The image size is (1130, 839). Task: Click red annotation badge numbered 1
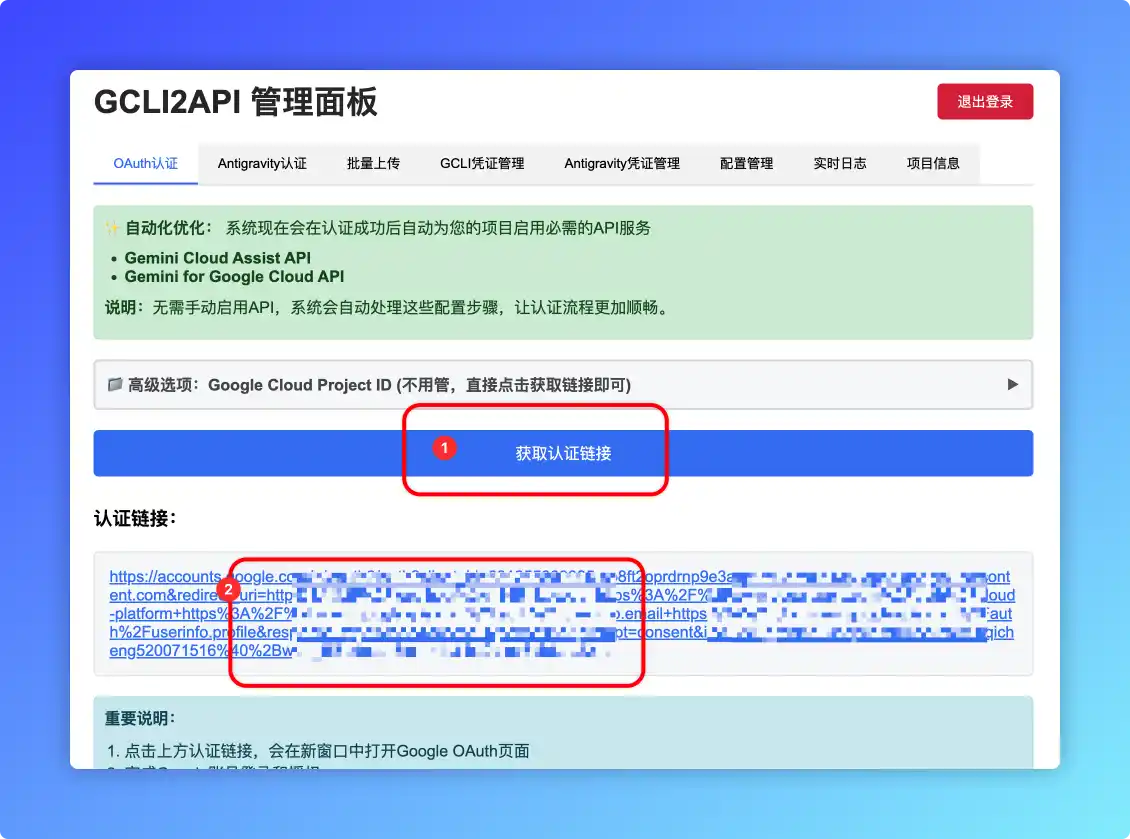444,447
